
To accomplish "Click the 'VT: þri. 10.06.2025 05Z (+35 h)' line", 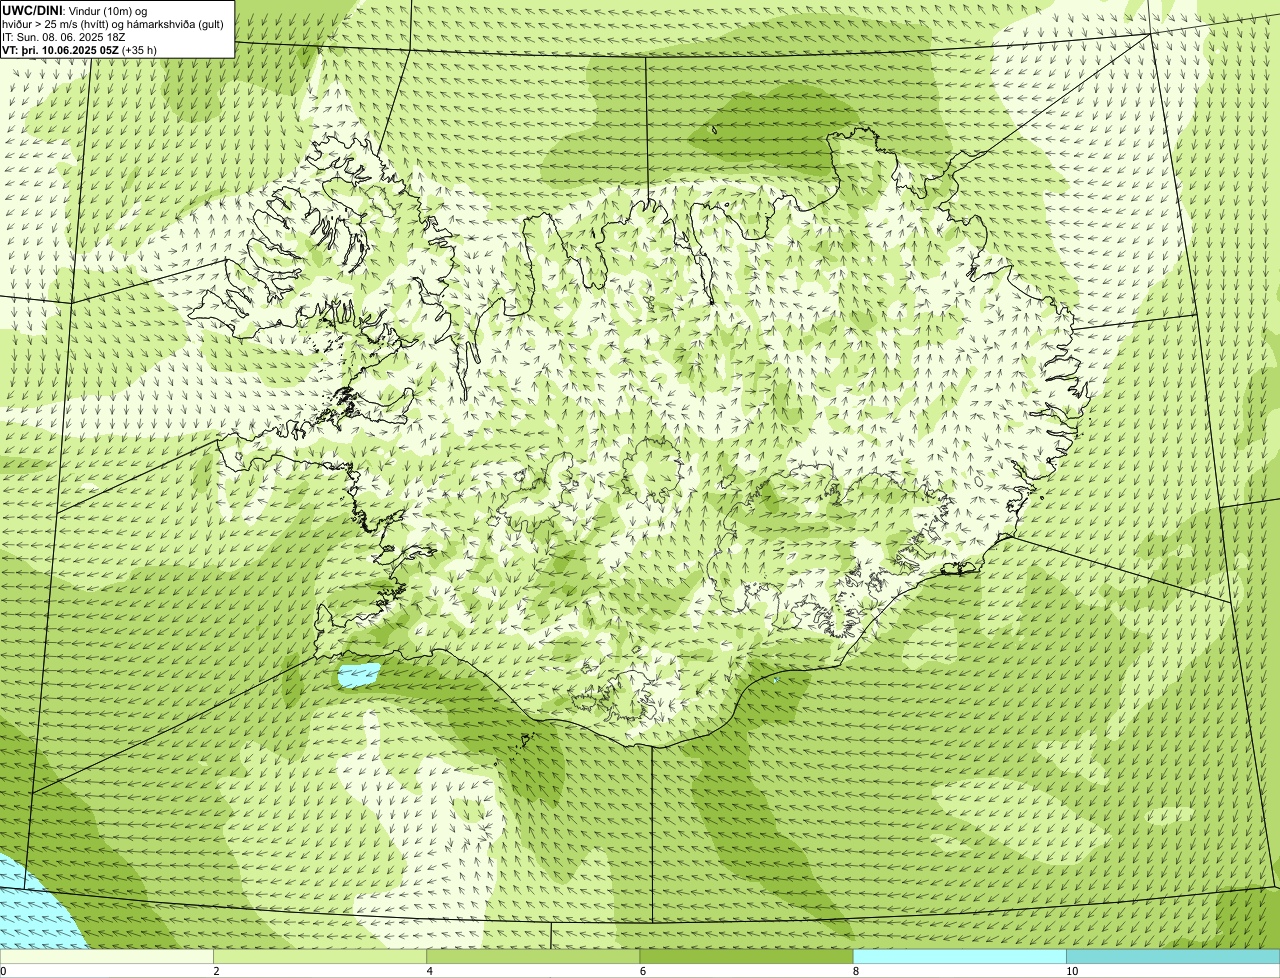I will pyautogui.click(x=79, y=49).
